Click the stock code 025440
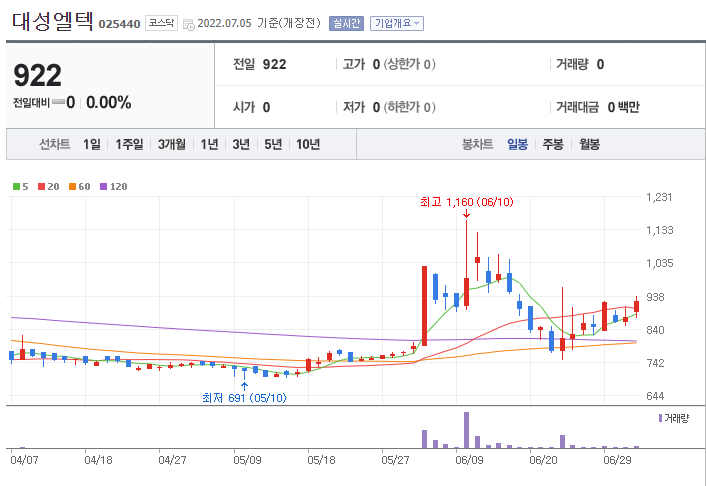This screenshot has height=486, width=706. tap(119, 24)
